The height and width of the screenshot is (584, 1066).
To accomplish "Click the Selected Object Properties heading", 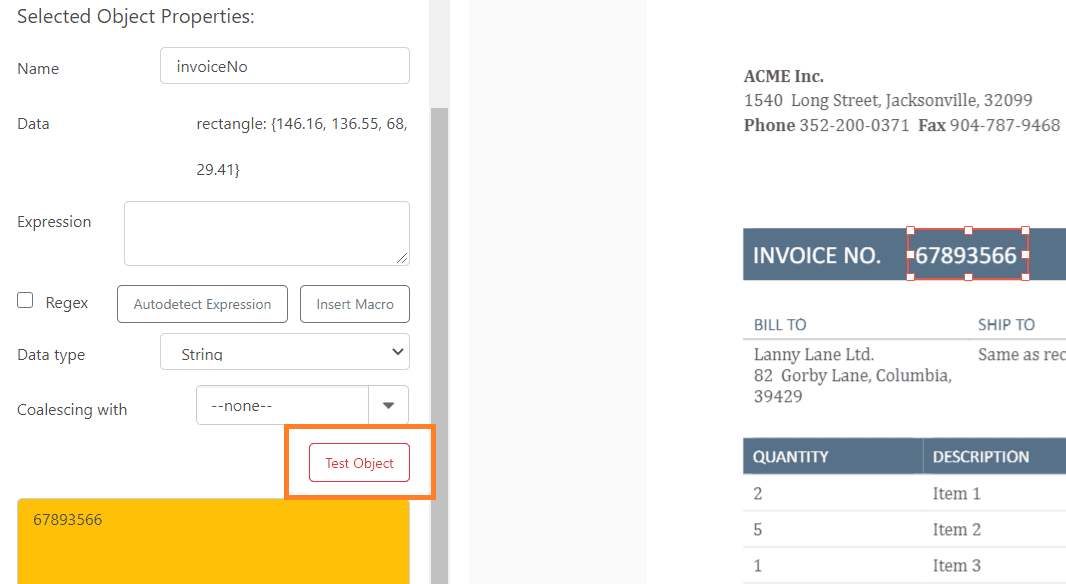I will click(130, 16).
